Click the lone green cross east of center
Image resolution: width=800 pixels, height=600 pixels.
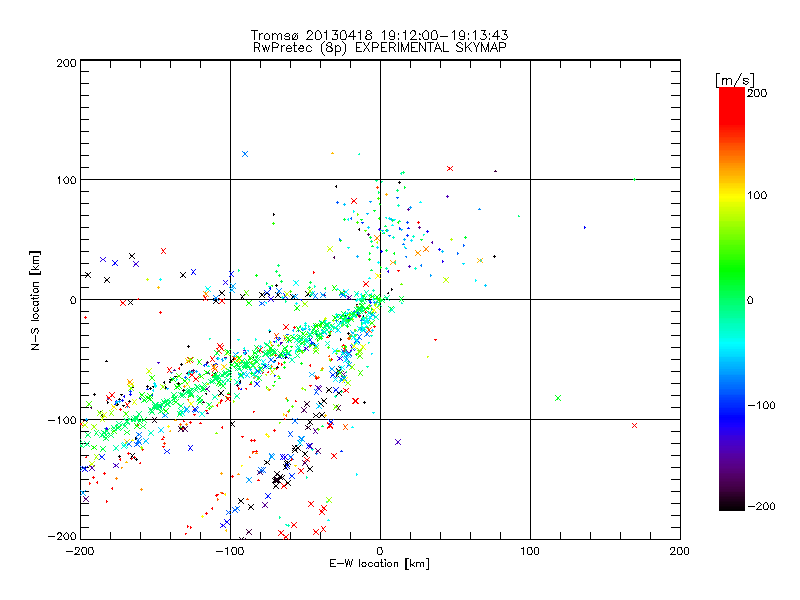coord(558,398)
